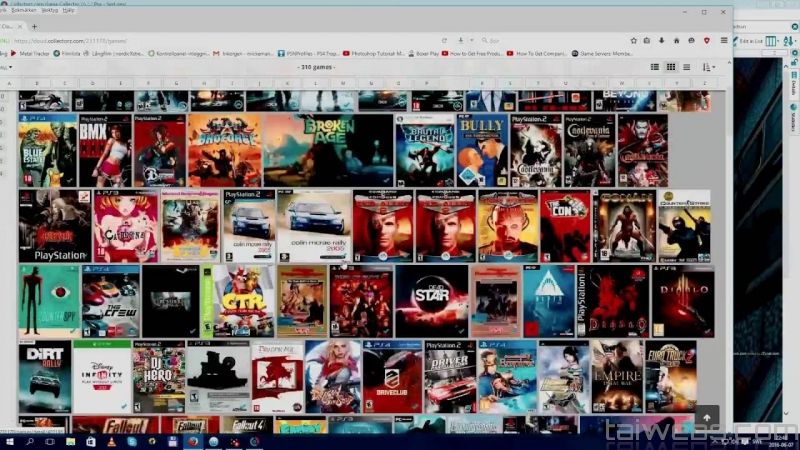Switch to the compact rows view icon
The width and height of the screenshot is (800, 450).
(x=688, y=67)
